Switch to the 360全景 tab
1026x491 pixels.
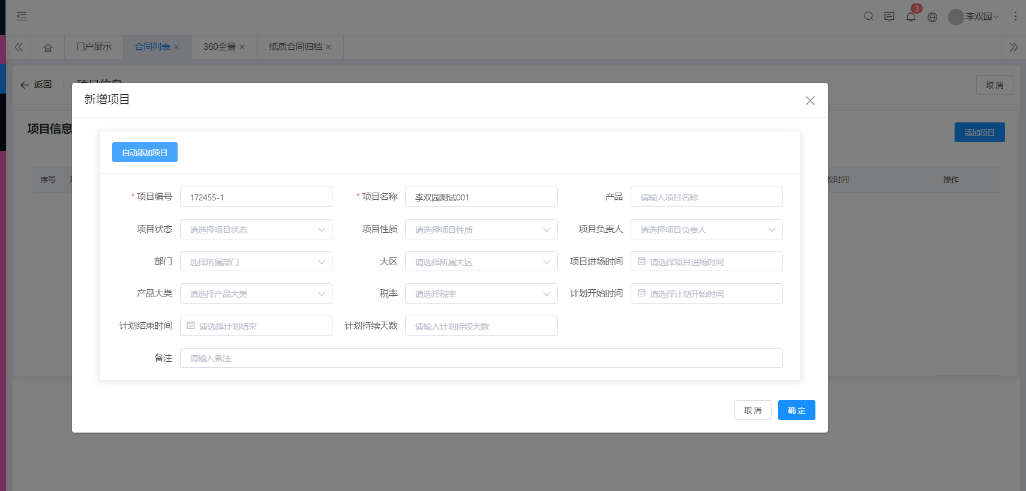(219, 47)
